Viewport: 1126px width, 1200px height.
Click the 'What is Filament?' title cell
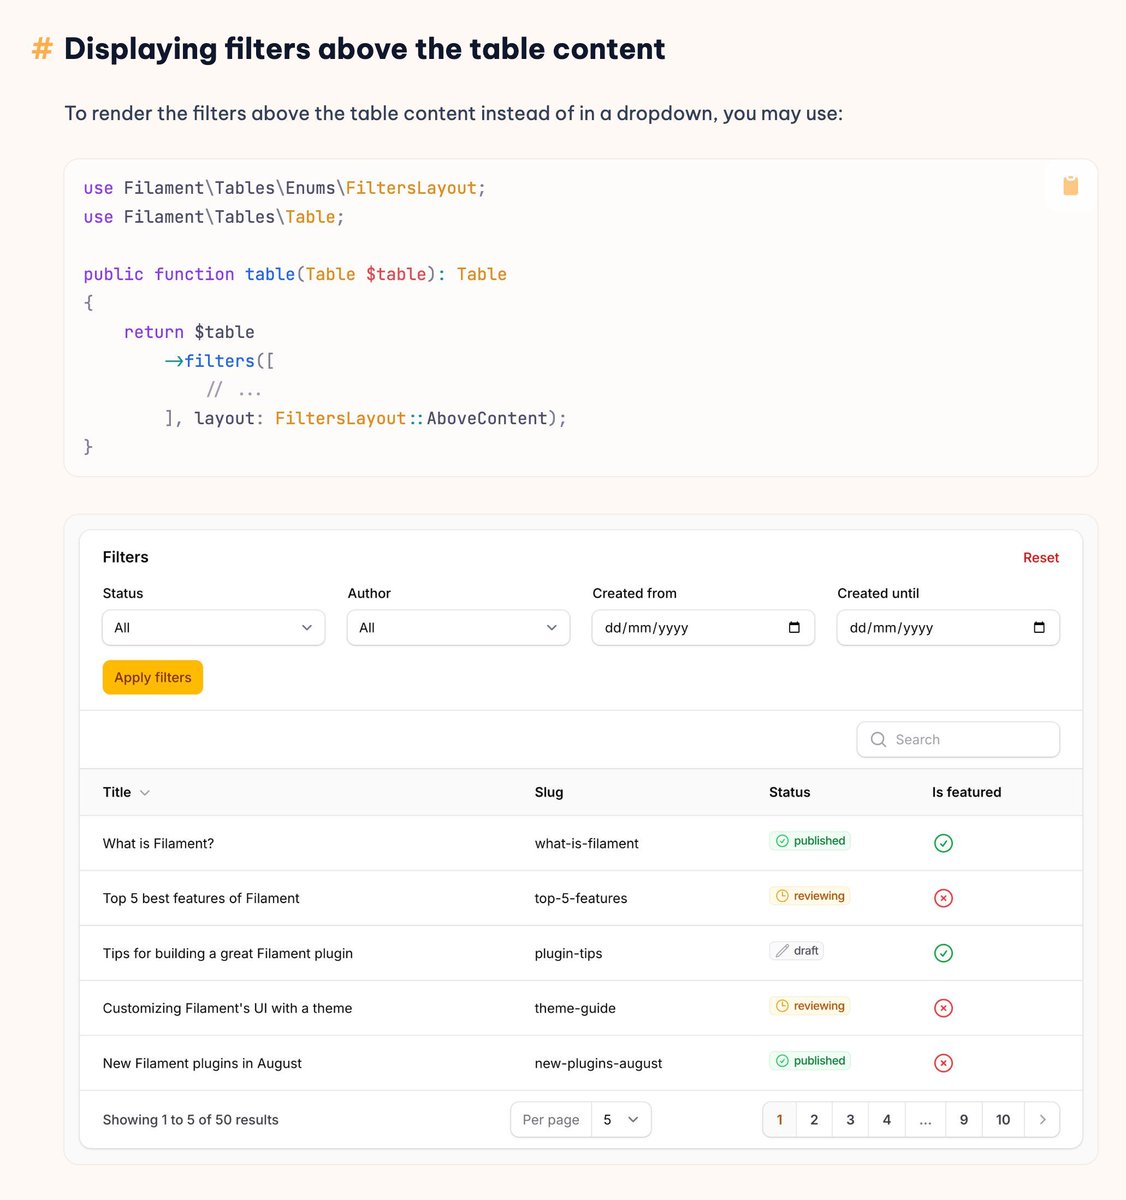pos(158,843)
